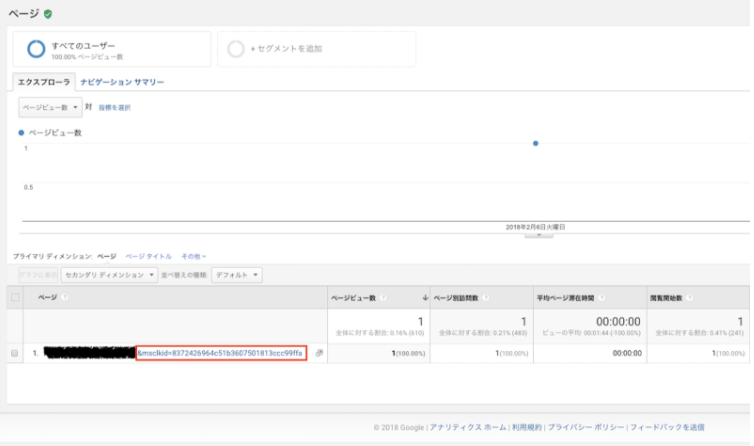Check the checkbox for row 1
Viewport: 754px width, 446px height.
pos(15,353)
